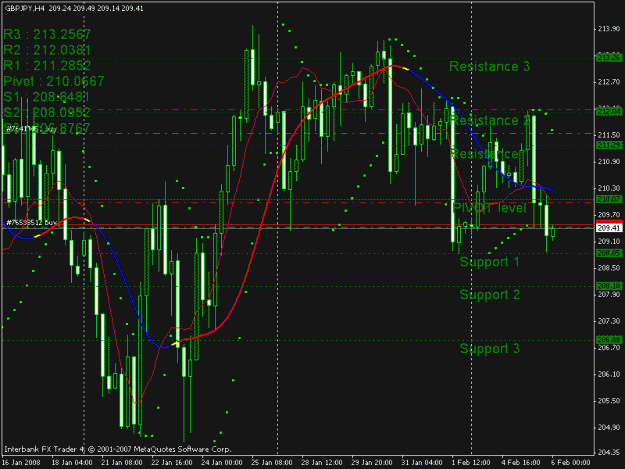Screen dimensions: 625x469
Task: Click the 210.90 price axis label
Action: point(609,162)
